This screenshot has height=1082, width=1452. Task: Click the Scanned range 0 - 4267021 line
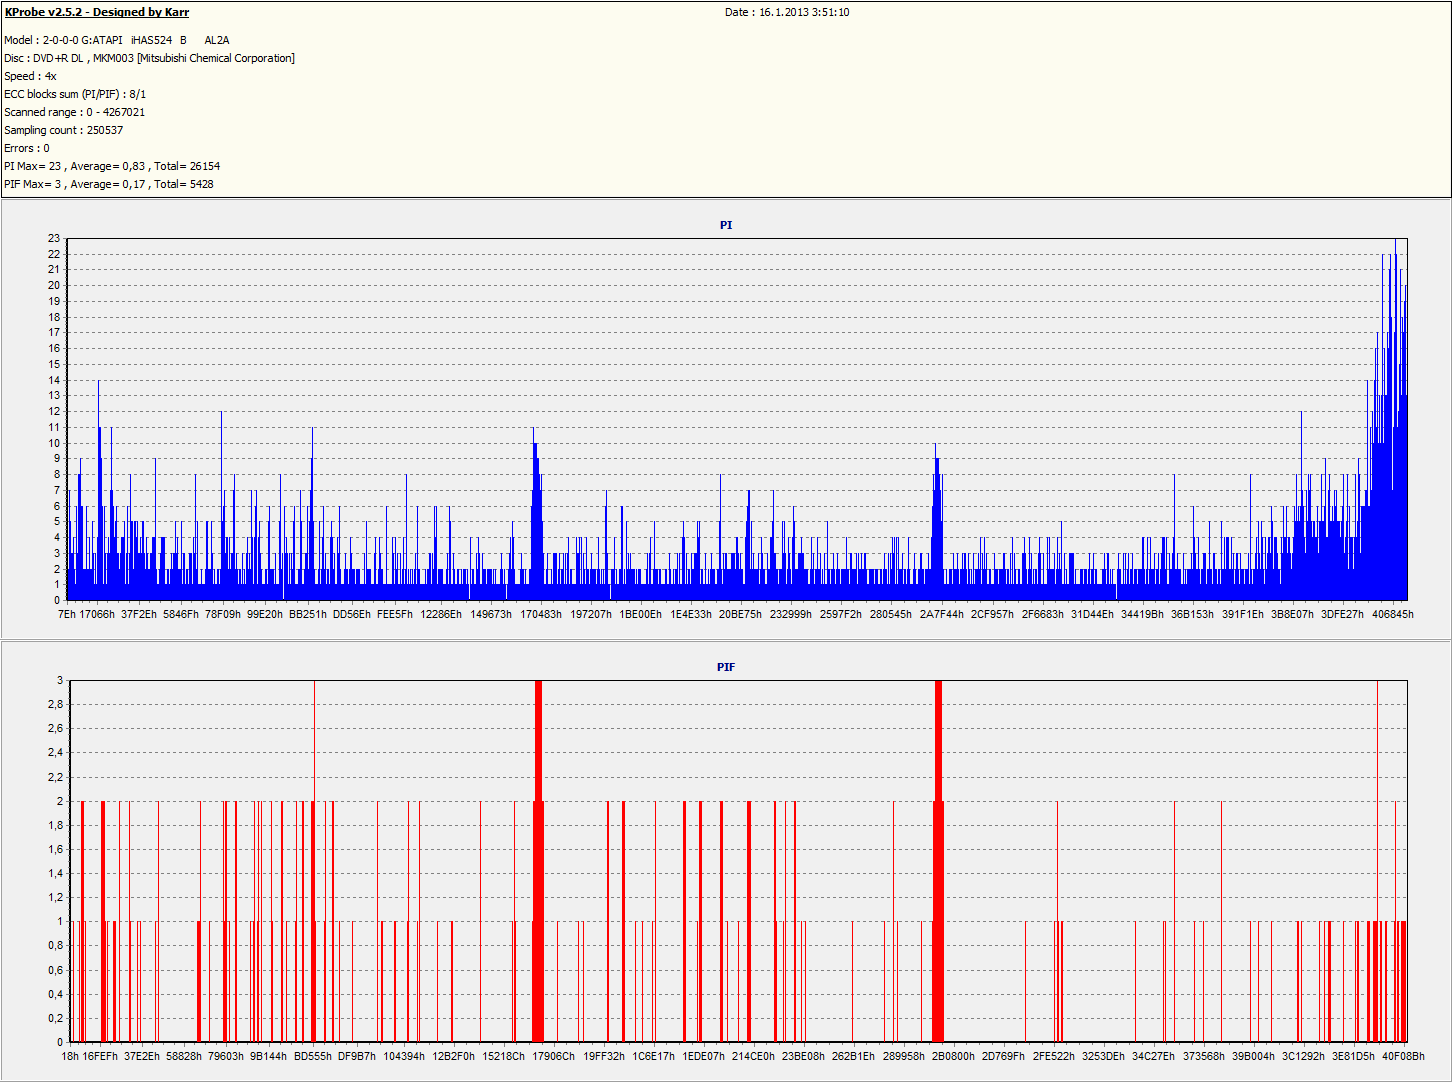(x=74, y=112)
